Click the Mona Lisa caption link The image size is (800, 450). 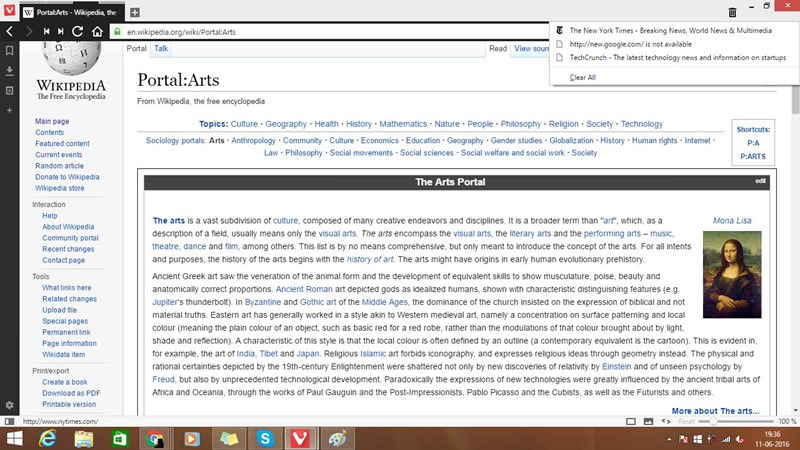click(x=732, y=220)
